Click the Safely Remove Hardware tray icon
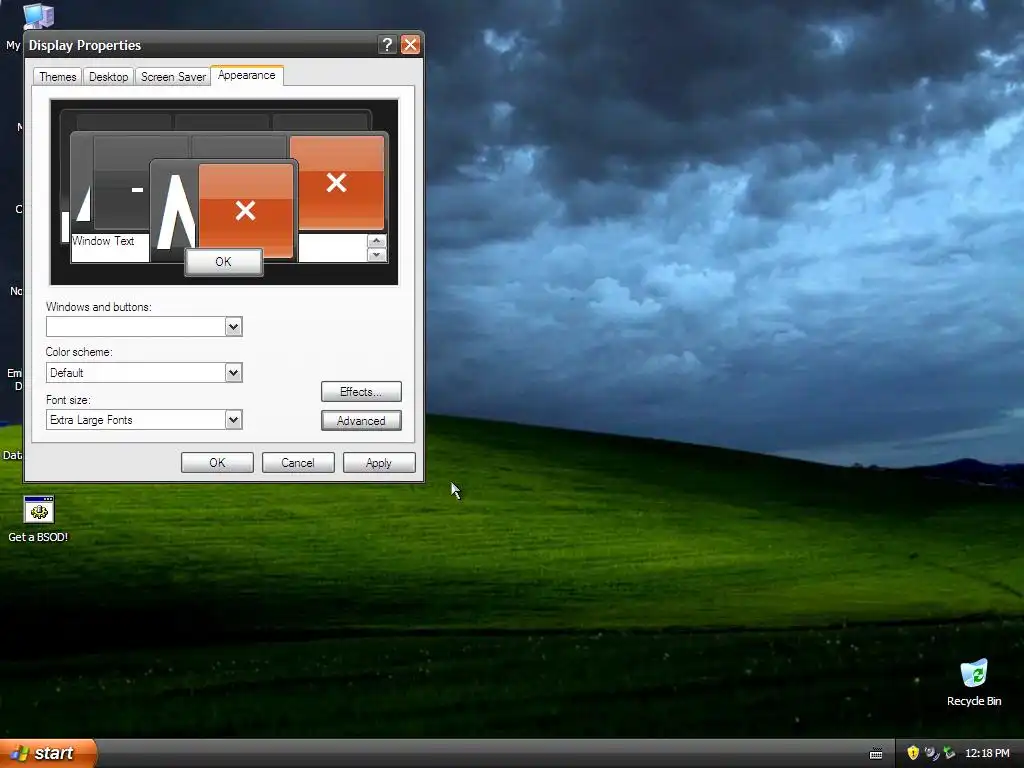 pos(949,753)
